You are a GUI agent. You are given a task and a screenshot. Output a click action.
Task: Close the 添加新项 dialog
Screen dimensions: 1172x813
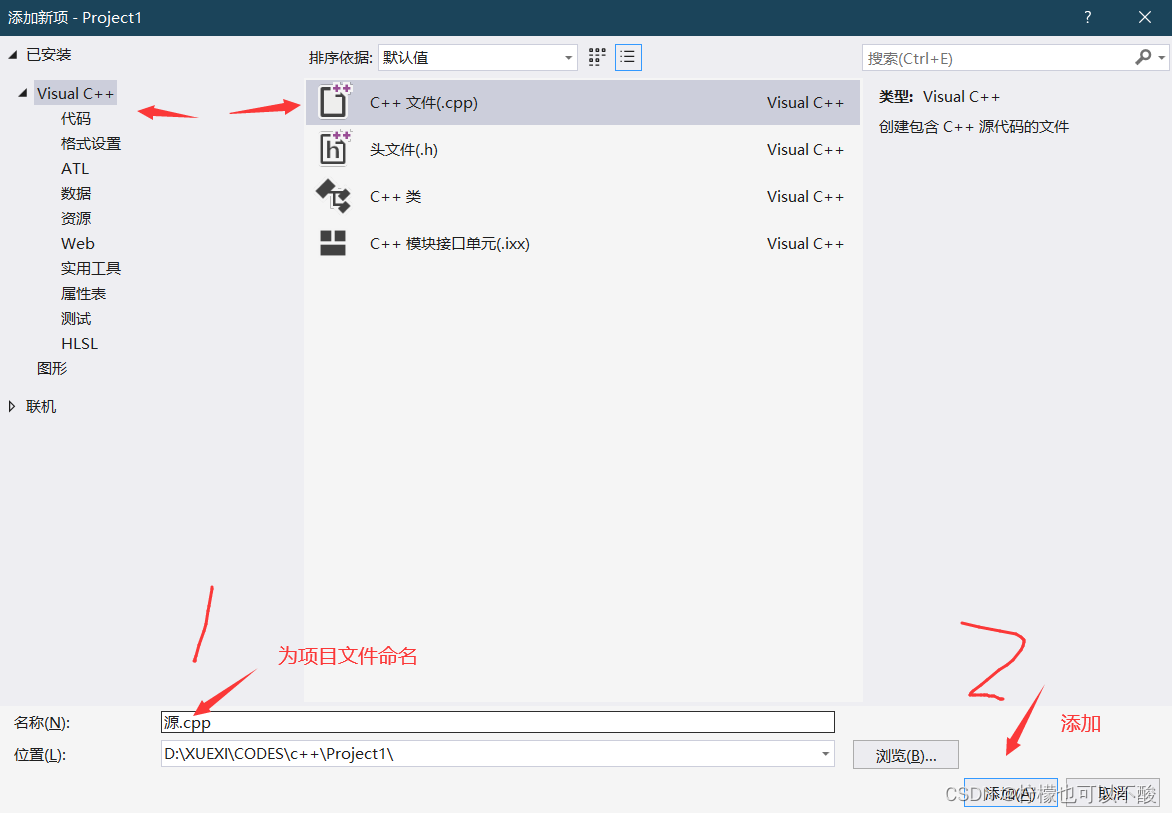coord(1144,17)
